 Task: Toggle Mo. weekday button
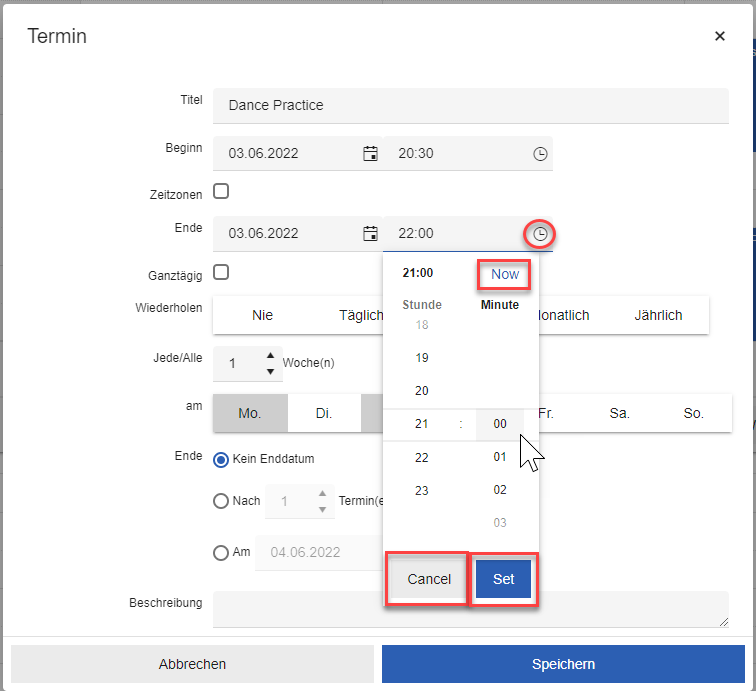coord(250,413)
